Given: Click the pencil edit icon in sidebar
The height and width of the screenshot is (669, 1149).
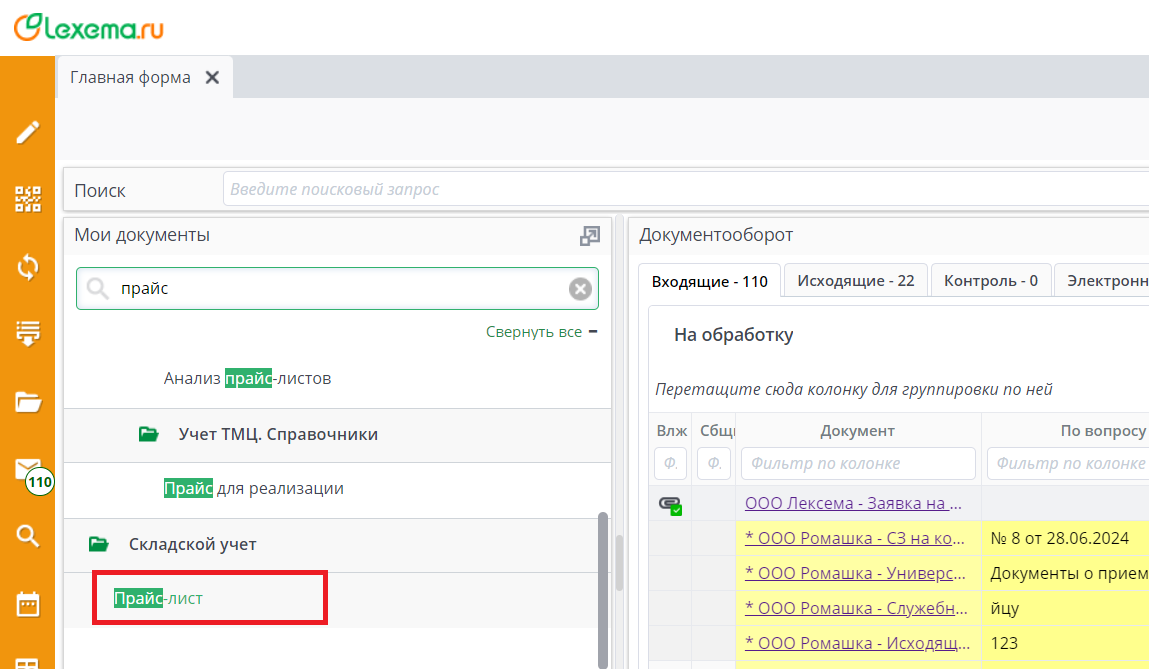Looking at the screenshot, I should [28, 132].
